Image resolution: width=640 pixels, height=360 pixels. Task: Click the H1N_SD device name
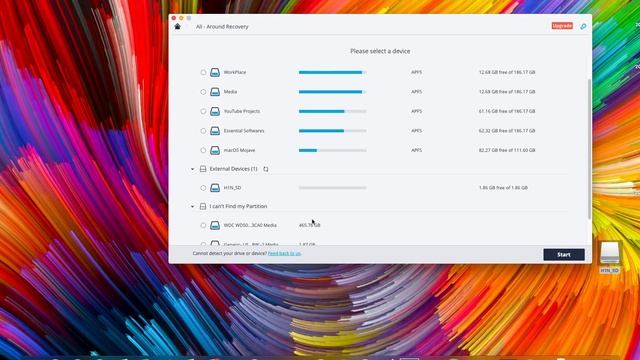click(x=232, y=188)
